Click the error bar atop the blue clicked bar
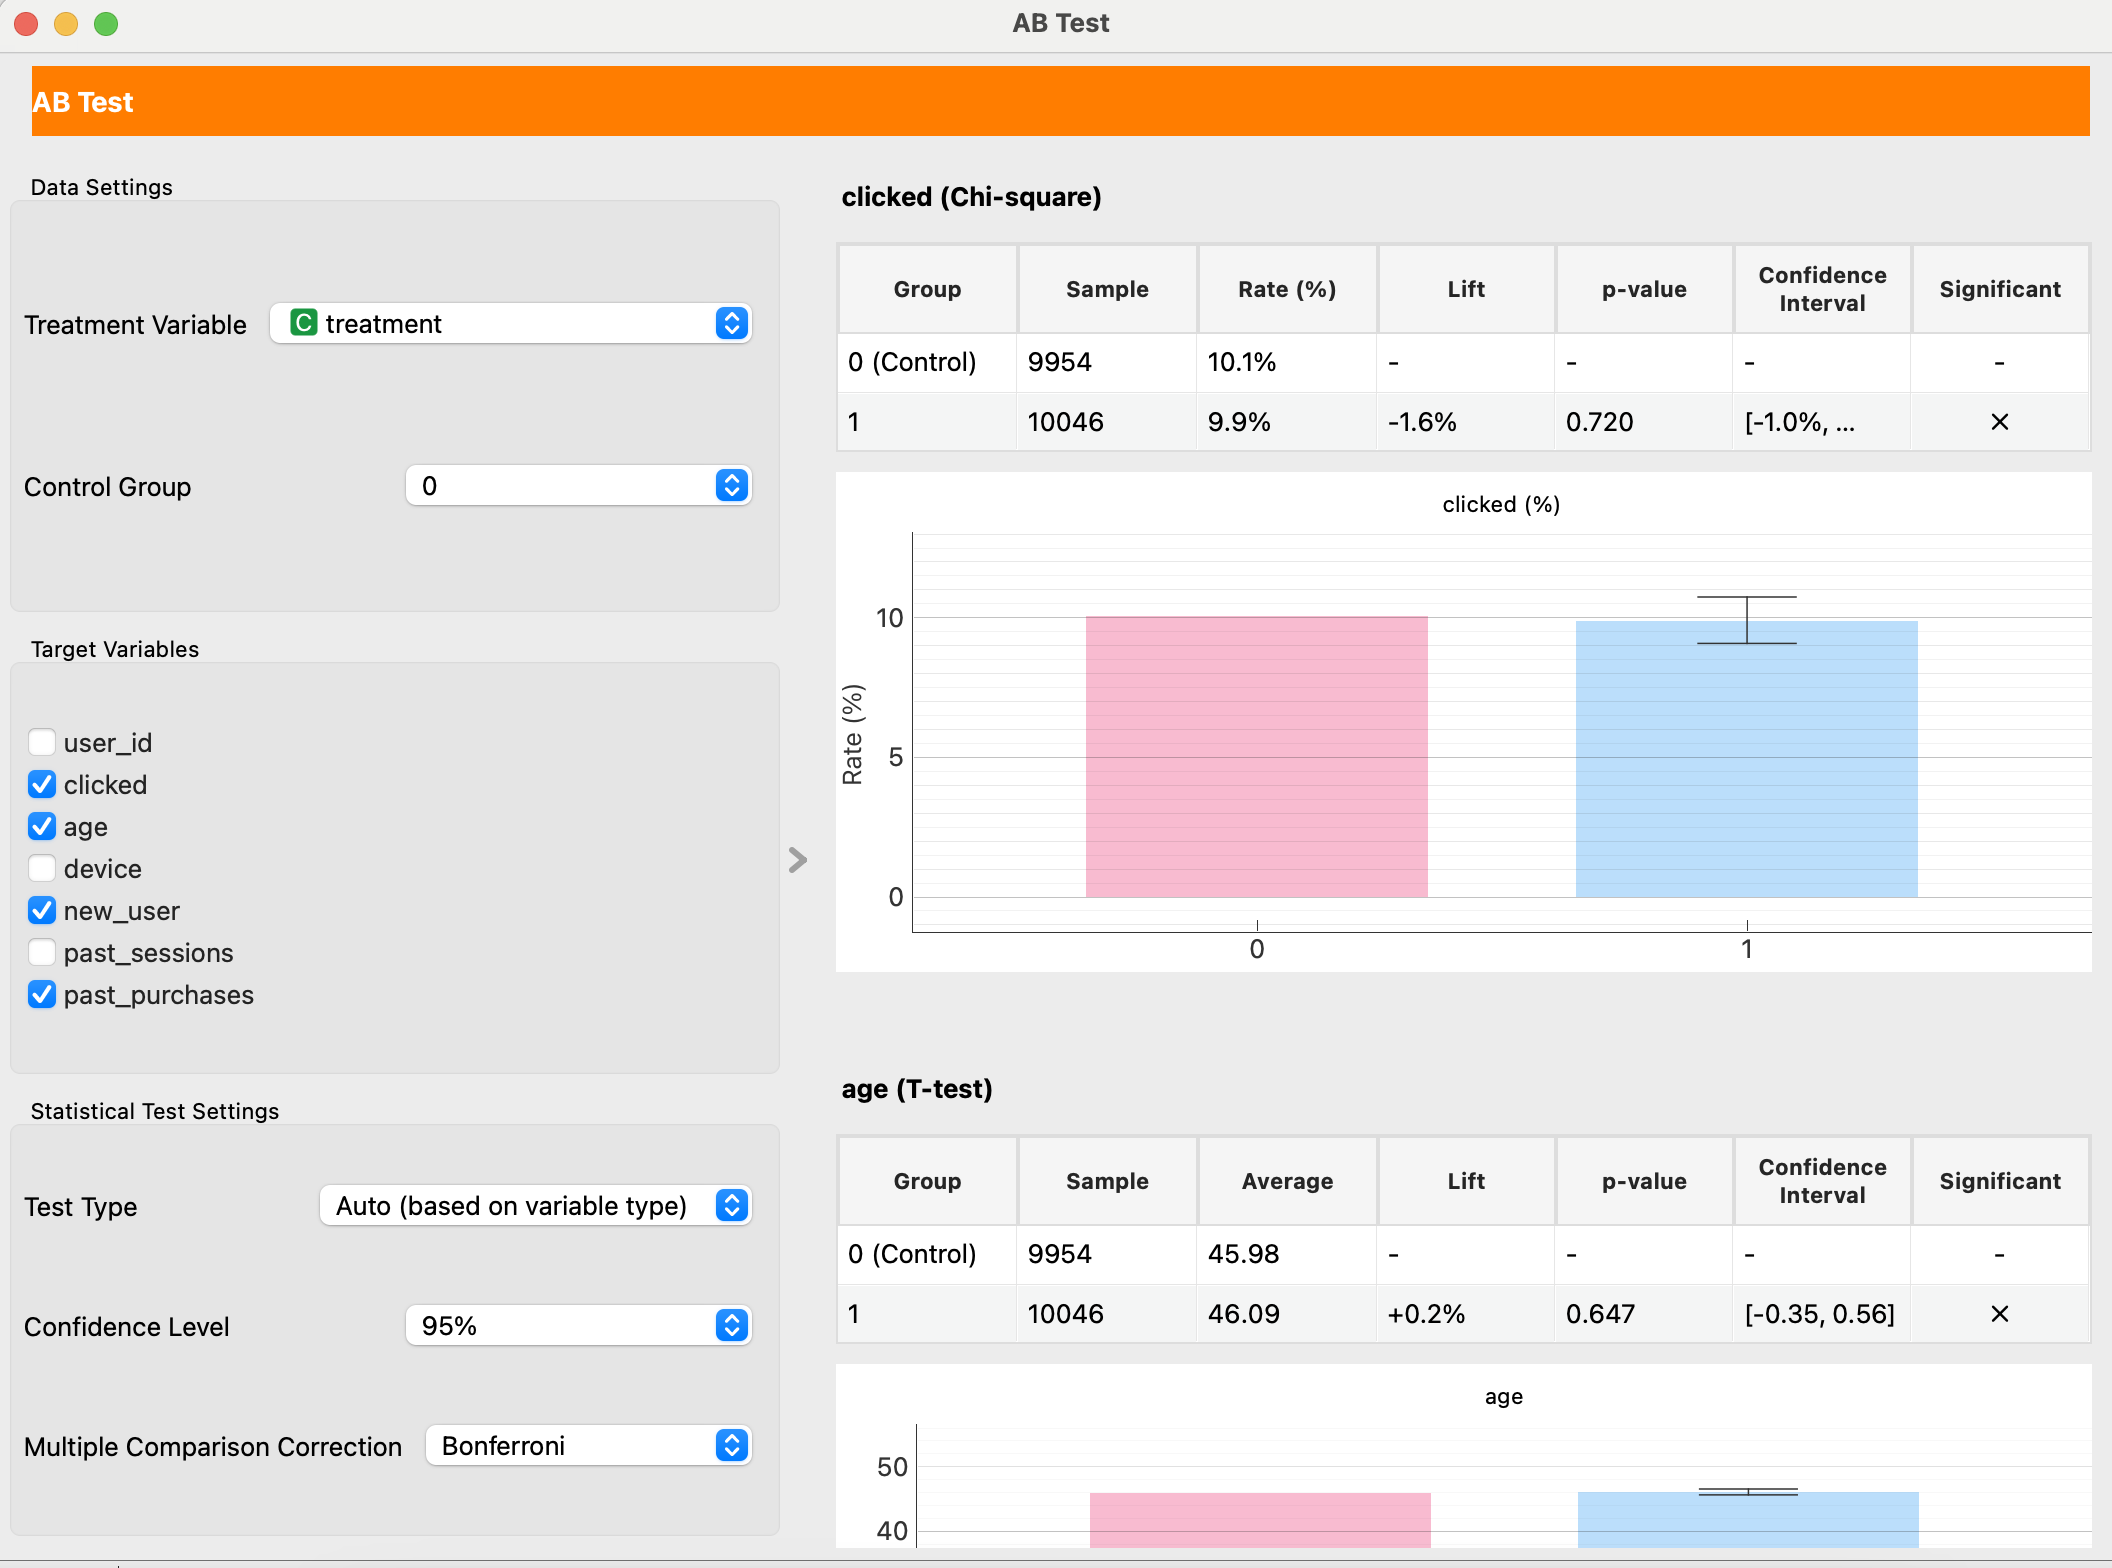2112x1568 pixels. point(1747,619)
